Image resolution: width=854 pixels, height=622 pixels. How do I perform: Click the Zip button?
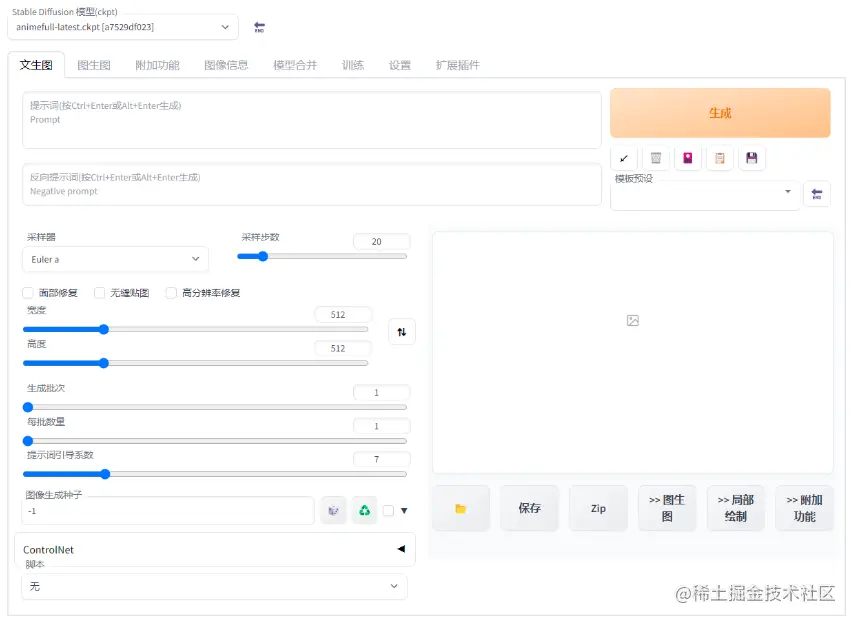598,508
